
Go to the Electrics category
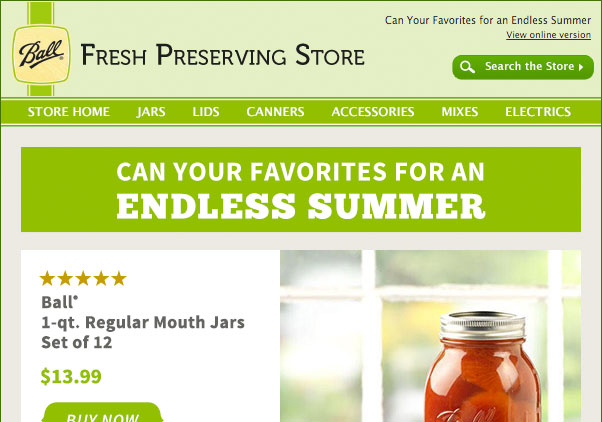[x=538, y=112]
